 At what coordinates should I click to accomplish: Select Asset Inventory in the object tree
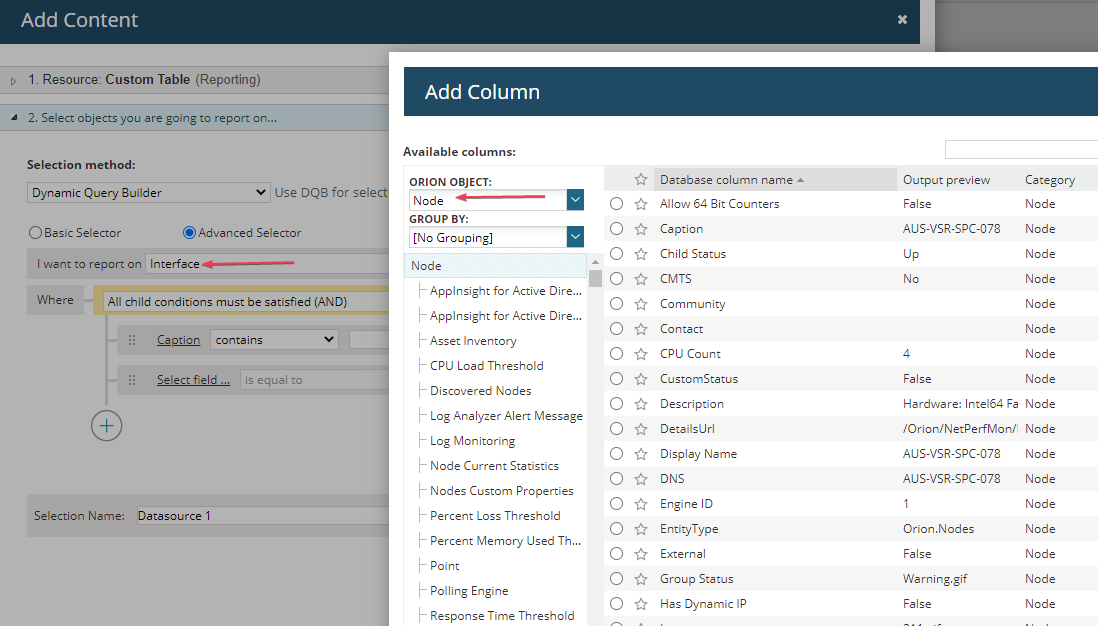pos(473,341)
